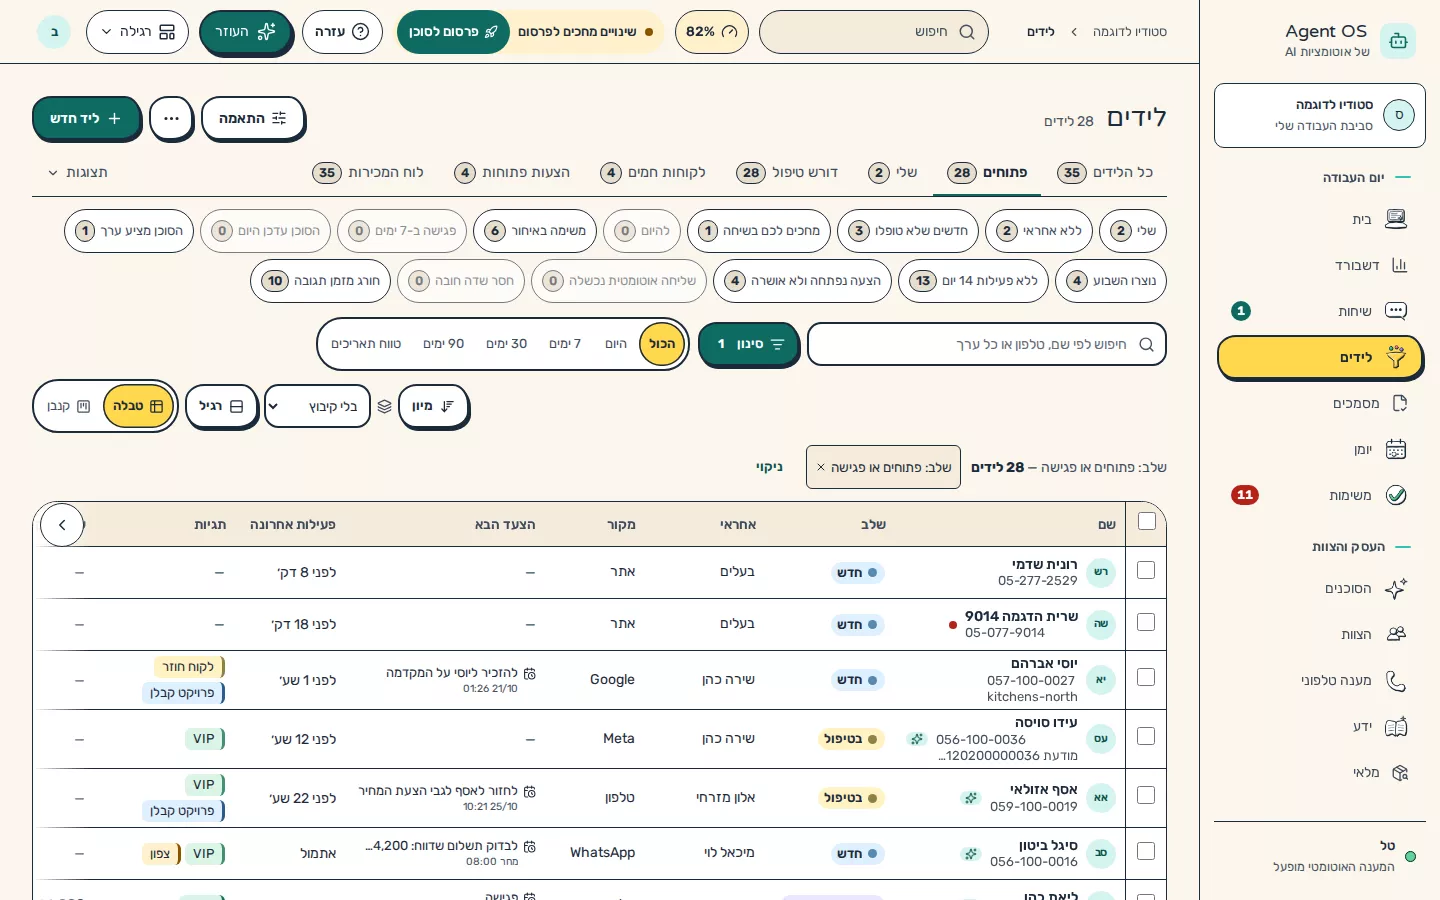
Task: Switch to לקוחות חמים tab
Action: tap(653, 172)
